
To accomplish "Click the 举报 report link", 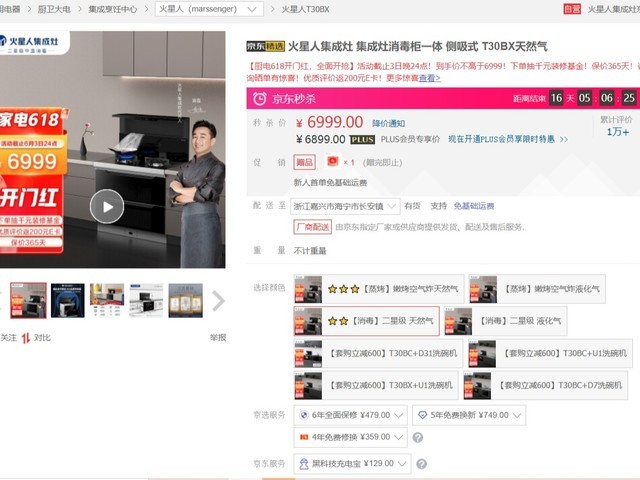I will (x=218, y=338).
